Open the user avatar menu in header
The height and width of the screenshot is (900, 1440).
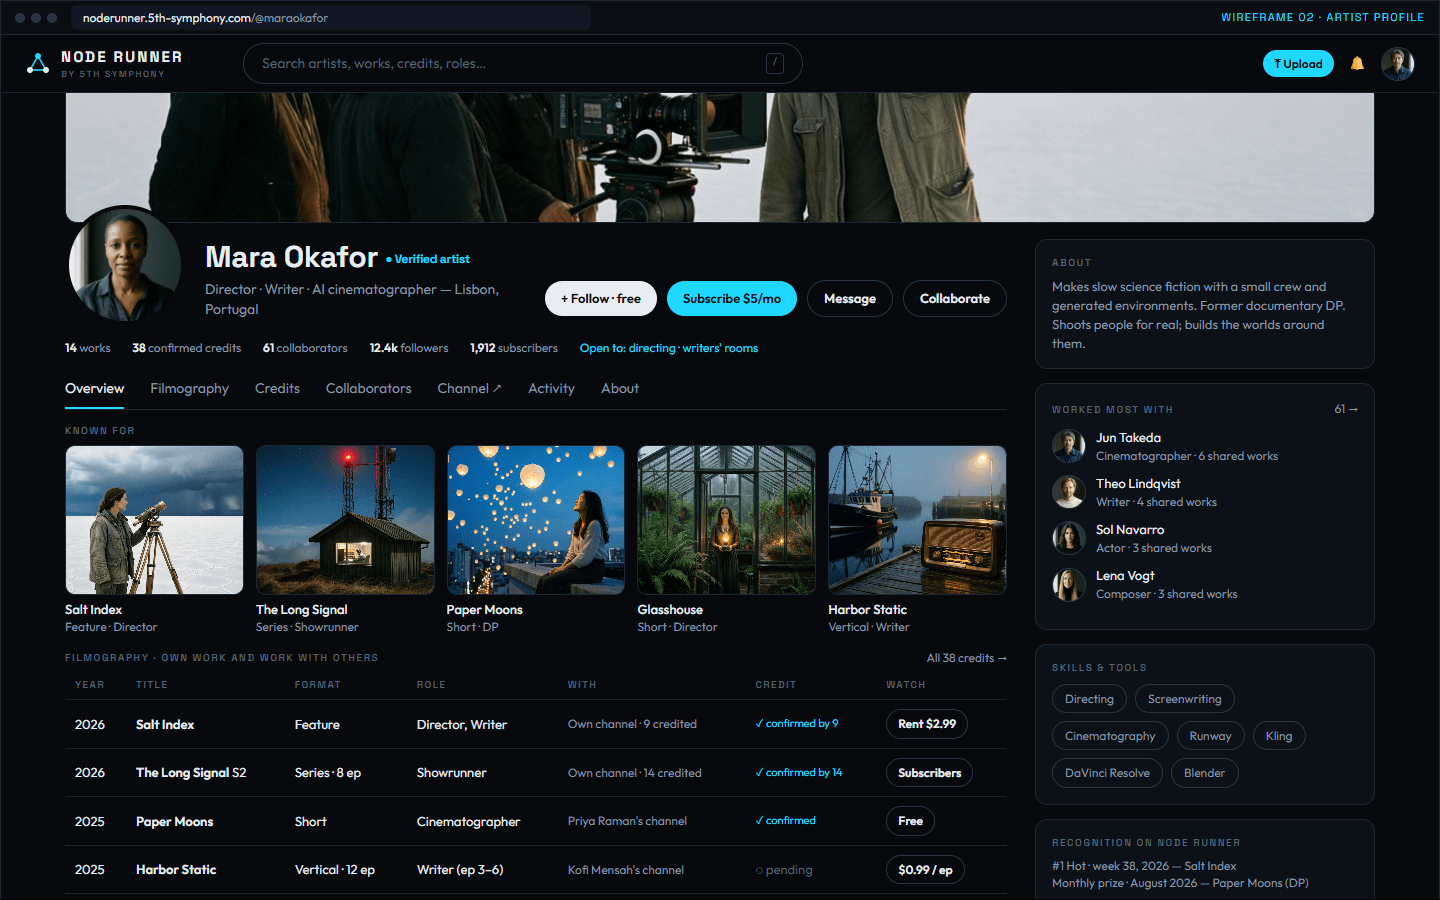(1397, 64)
